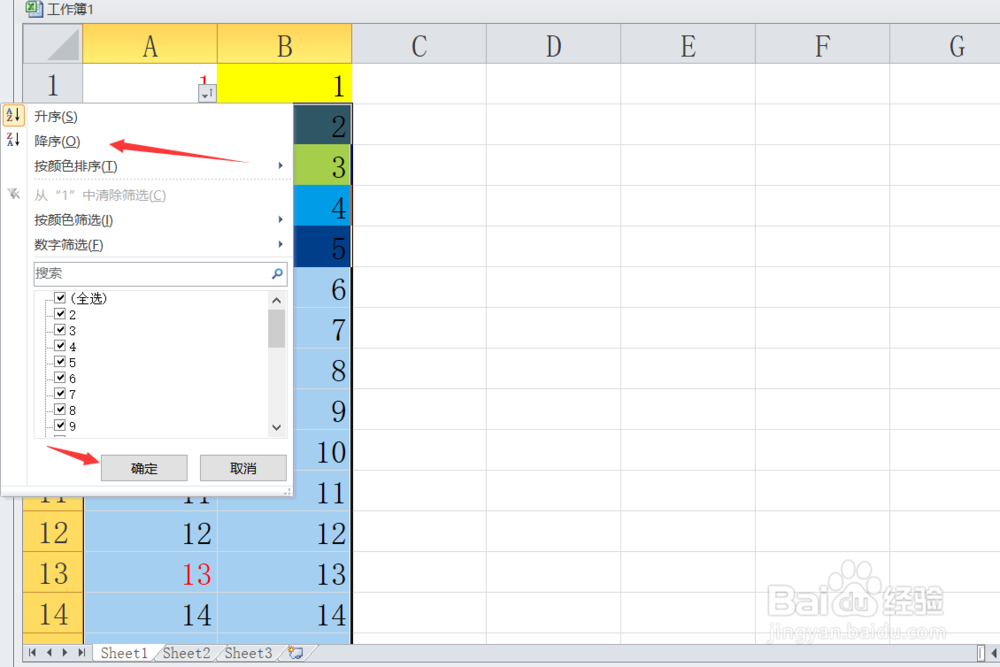
Task: Click the green cell with value 3
Action: pos(322,165)
